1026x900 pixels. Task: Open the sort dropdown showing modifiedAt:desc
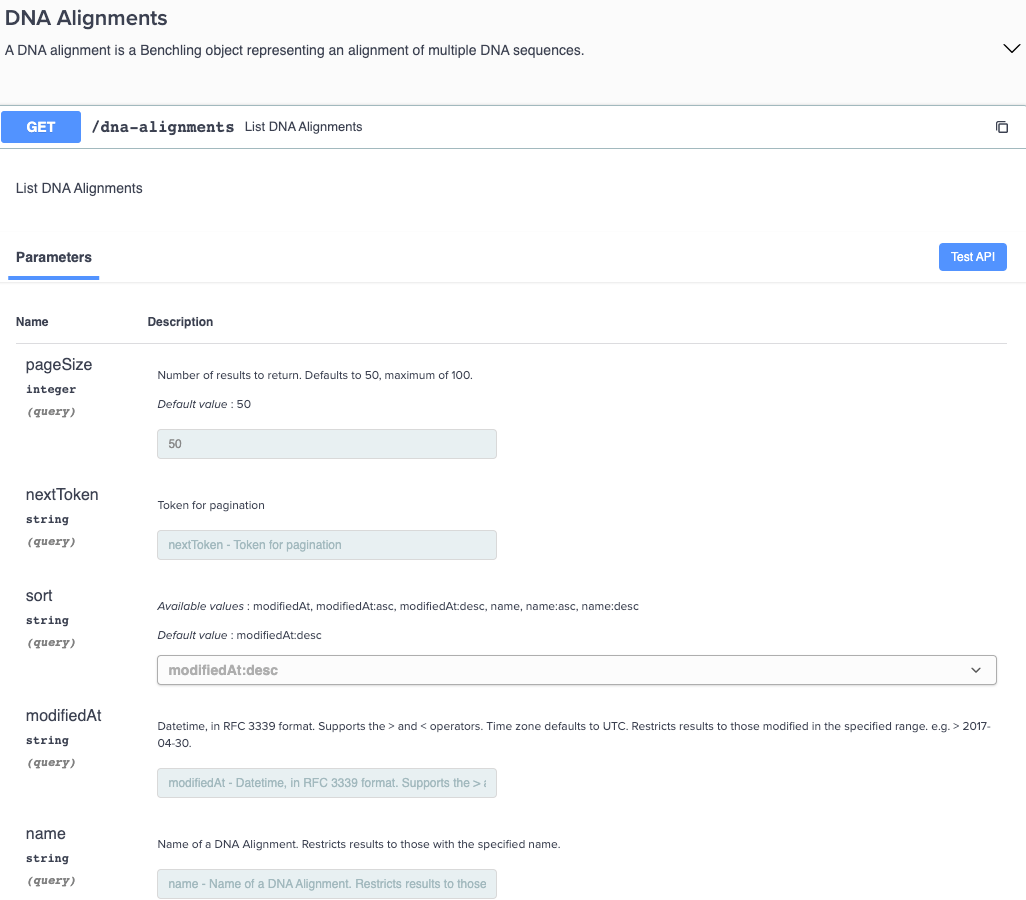(576, 670)
